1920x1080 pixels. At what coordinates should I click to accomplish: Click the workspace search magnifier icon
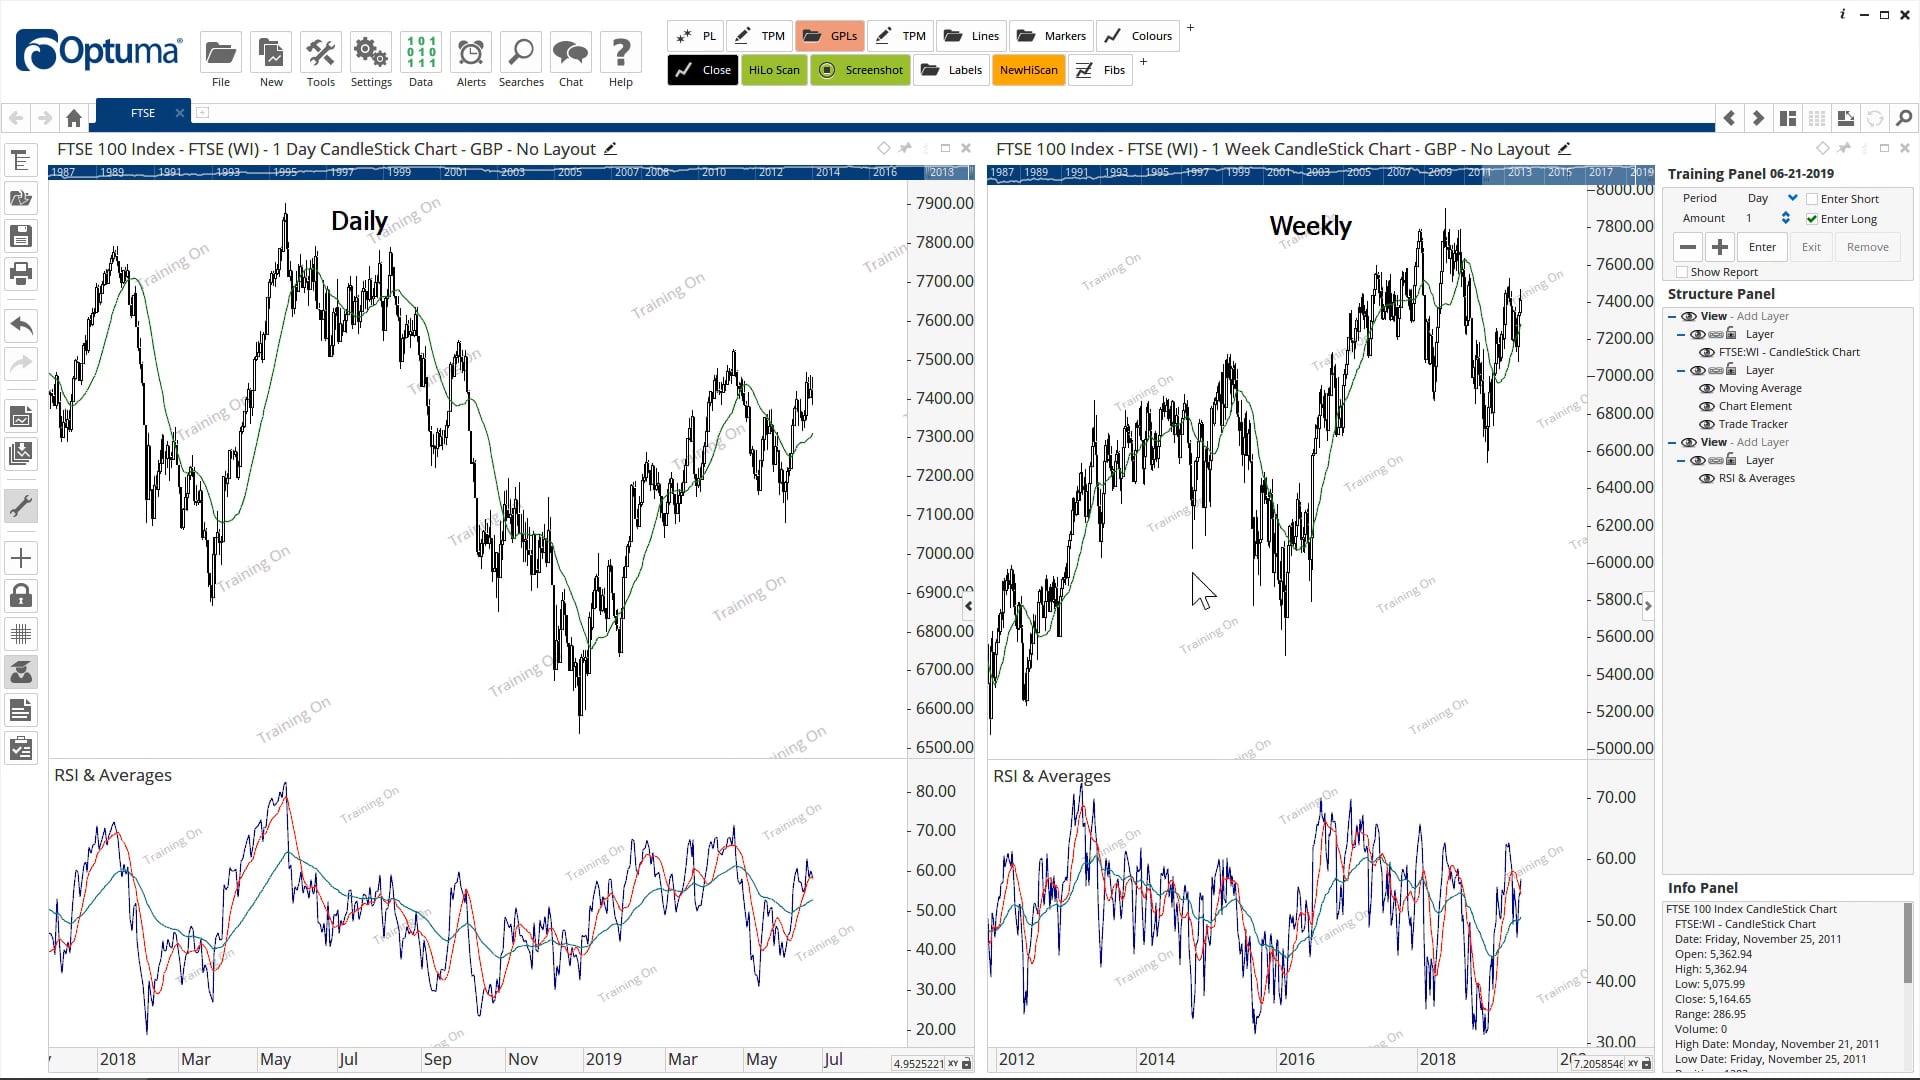pyautogui.click(x=1904, y=118)
